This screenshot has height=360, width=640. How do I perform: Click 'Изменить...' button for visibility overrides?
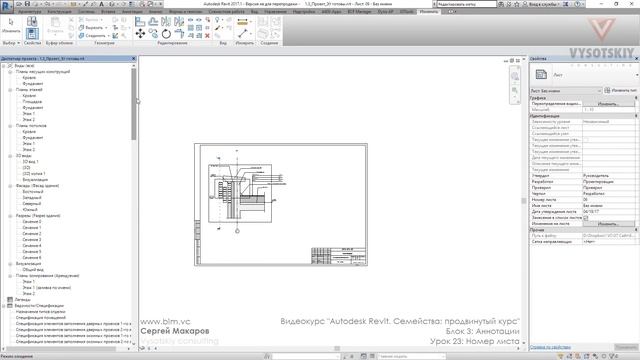point(608,104)
